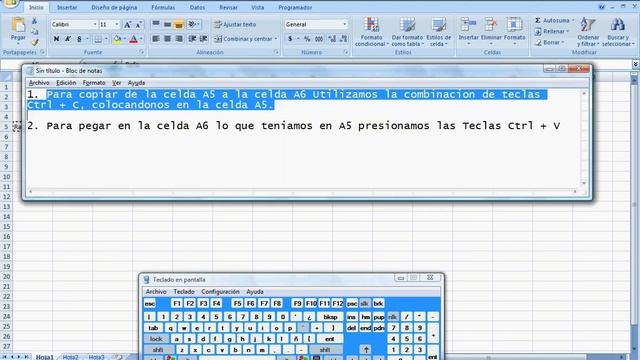Increase the cell indent
The image size is (640, 360).
[x=204, y=39]
